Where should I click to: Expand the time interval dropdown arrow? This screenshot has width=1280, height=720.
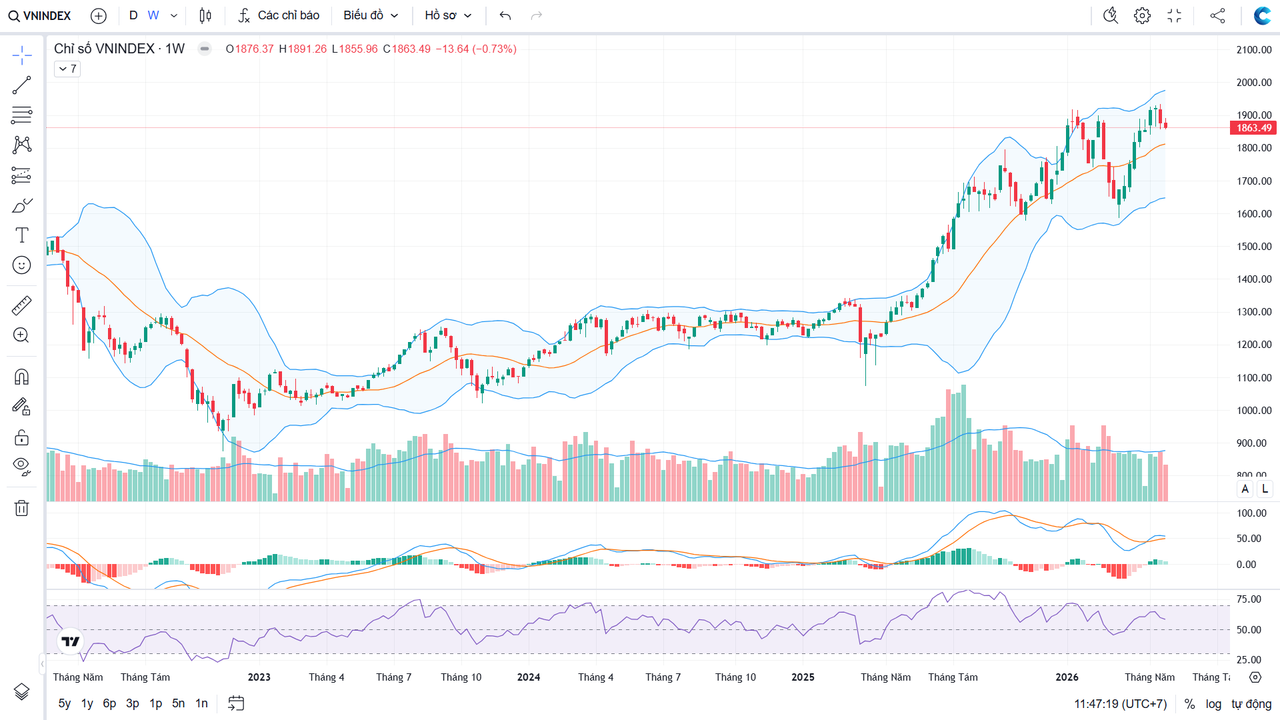tap(174, 15)
